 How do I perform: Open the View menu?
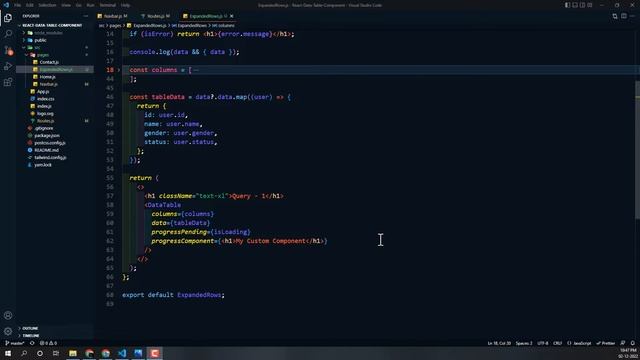coord(66,5)
